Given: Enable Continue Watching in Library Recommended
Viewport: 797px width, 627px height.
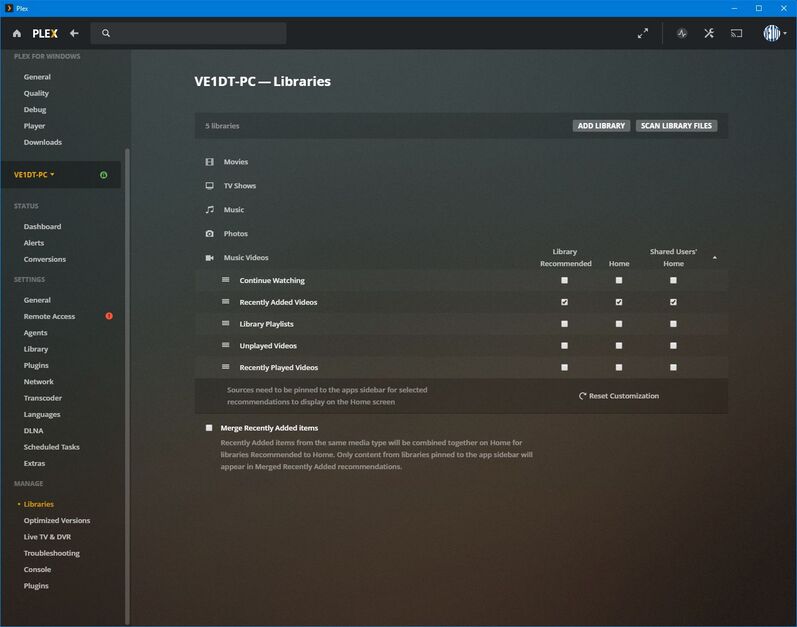Looking at the screenshot, I should coord(564,280).
